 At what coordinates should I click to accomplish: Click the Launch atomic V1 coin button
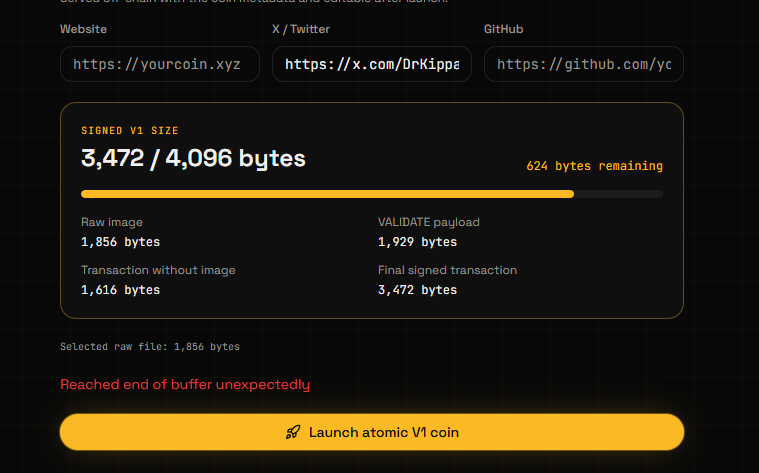372,432
